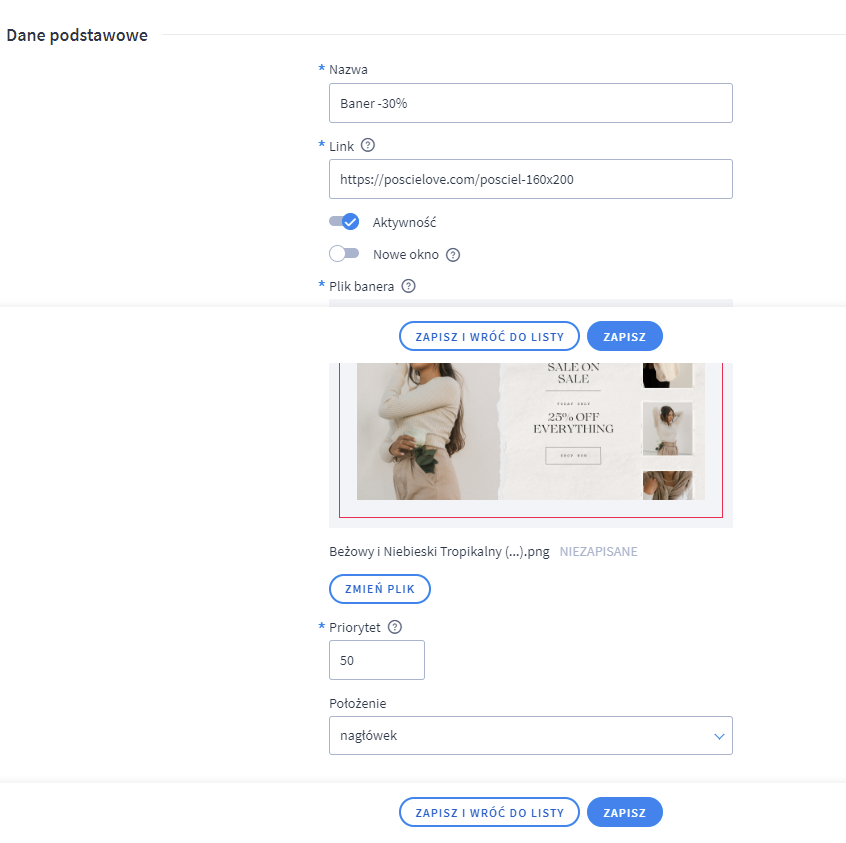Open the nagłówek position combo box
This screenshot has height=843, width=846.
[x=530, y=735]
